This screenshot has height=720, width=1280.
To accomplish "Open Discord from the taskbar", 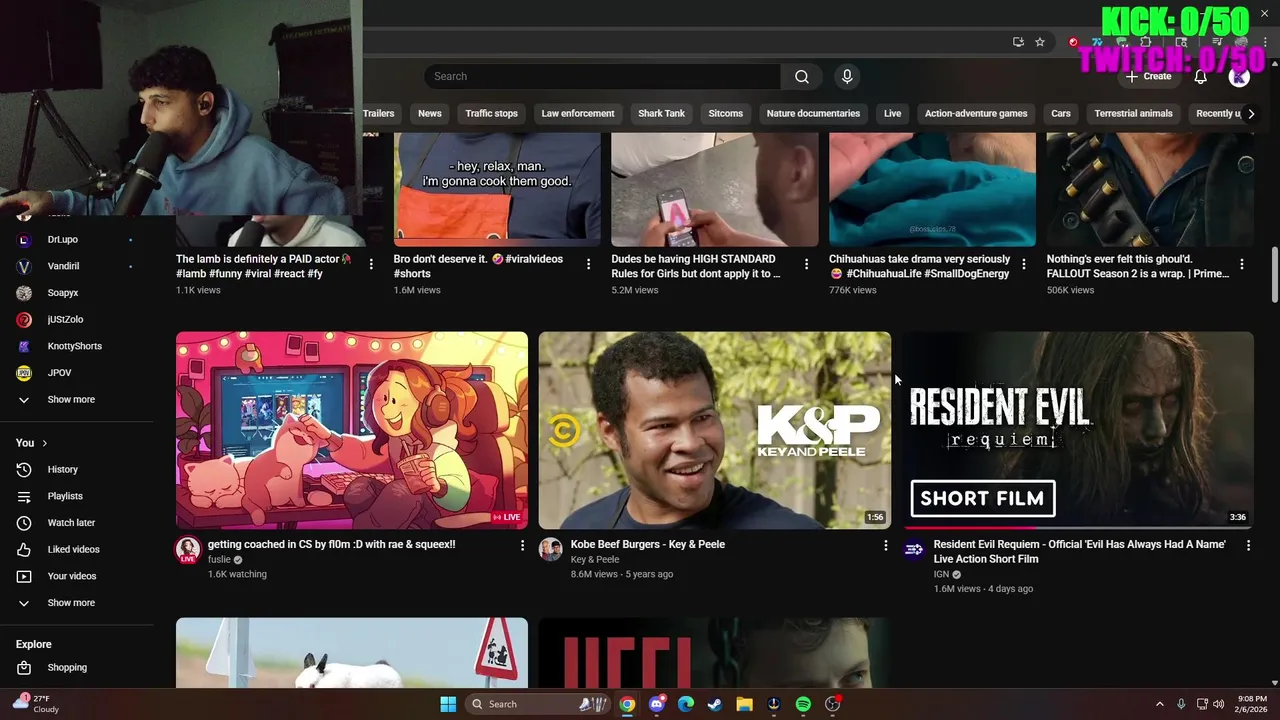I will coord(656,704).
